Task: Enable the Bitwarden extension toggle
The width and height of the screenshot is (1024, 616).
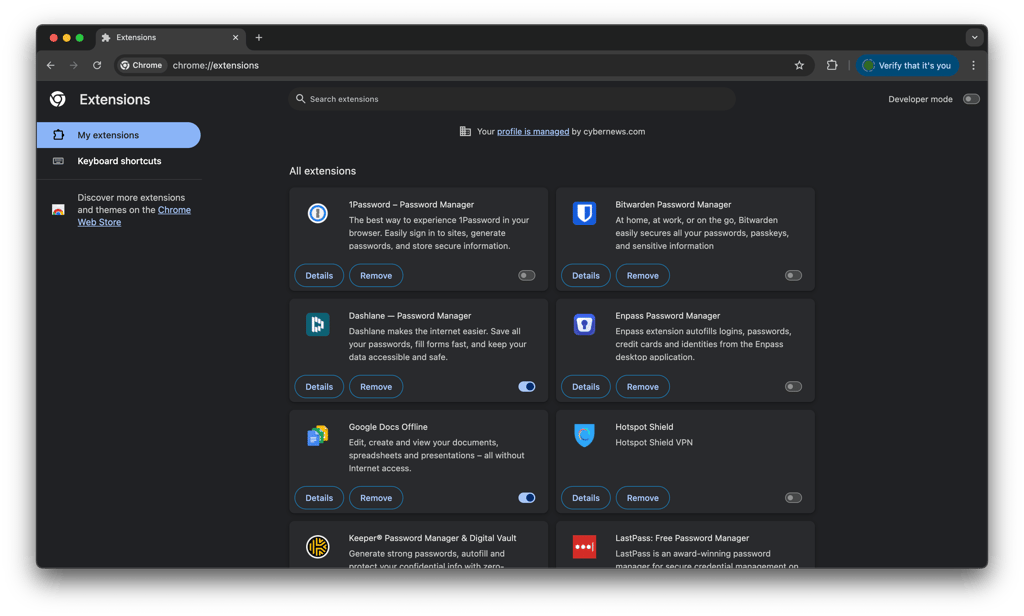Action: 793,276
